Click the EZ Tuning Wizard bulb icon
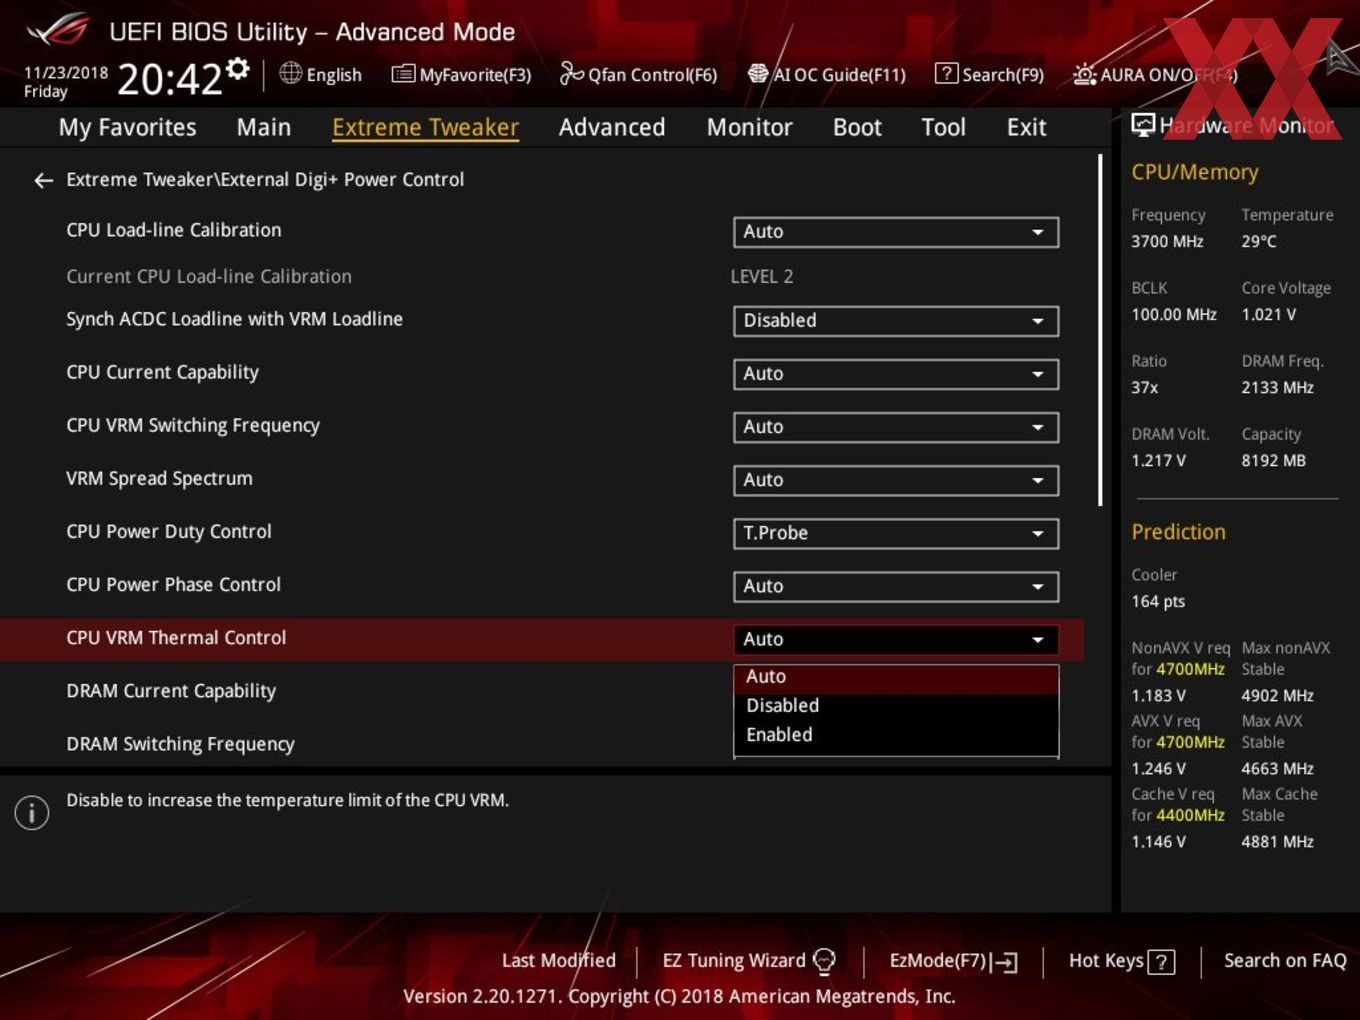The image size is (1360, 1020). [x=824, y=961]
